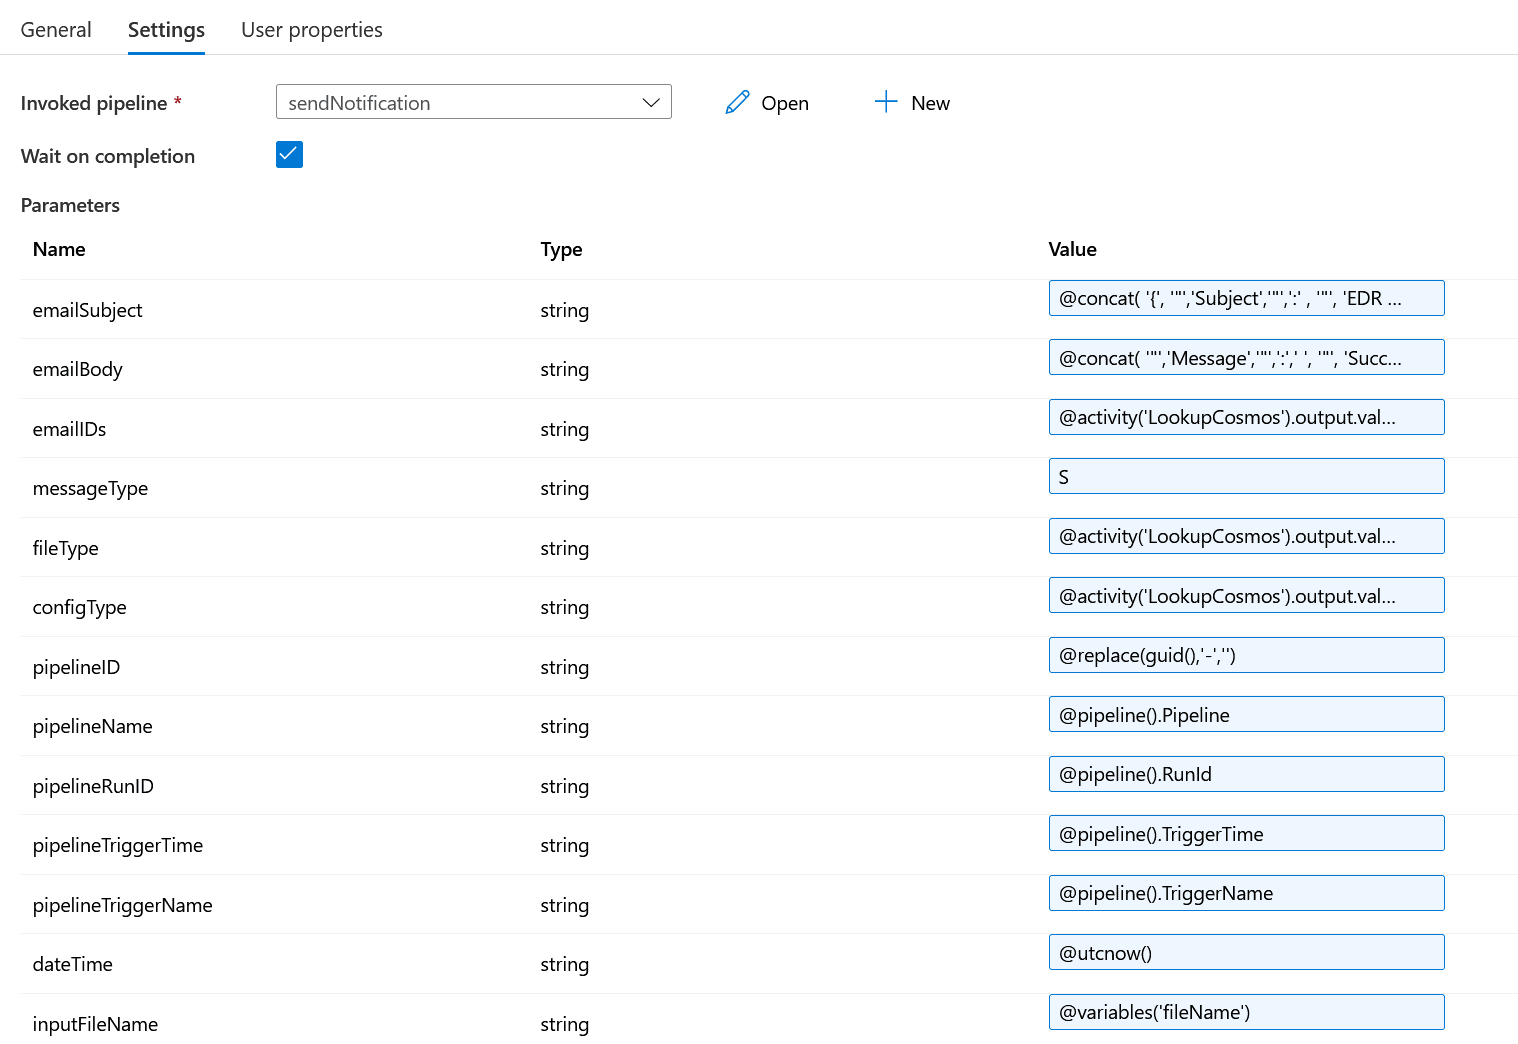This screenshot has height=1044, width=1518.
Task: Open the User properties tab
Action: pyautogui.click(x=311, y=30)
